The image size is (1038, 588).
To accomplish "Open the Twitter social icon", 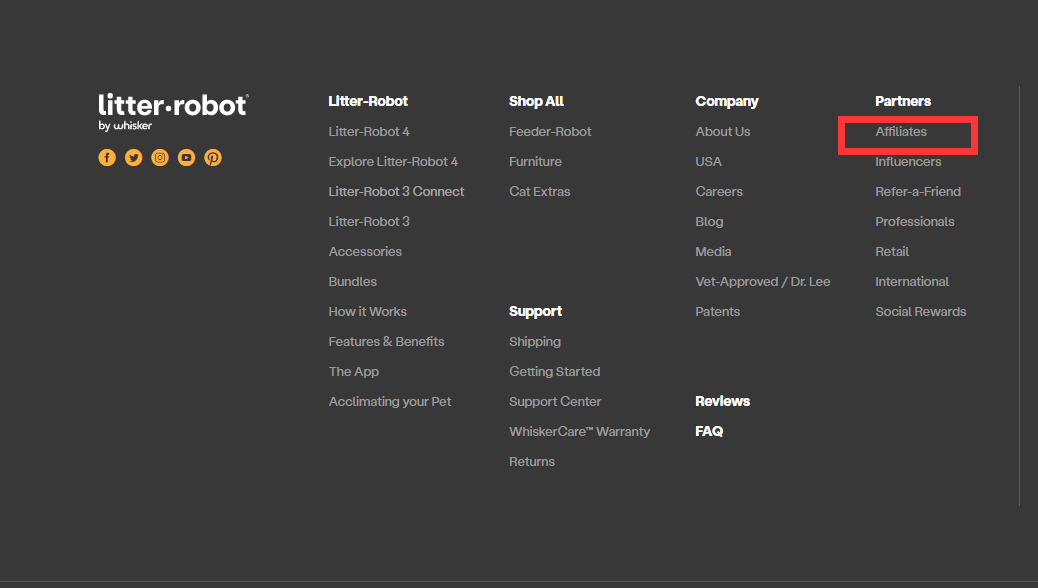I will pos(133,158).
